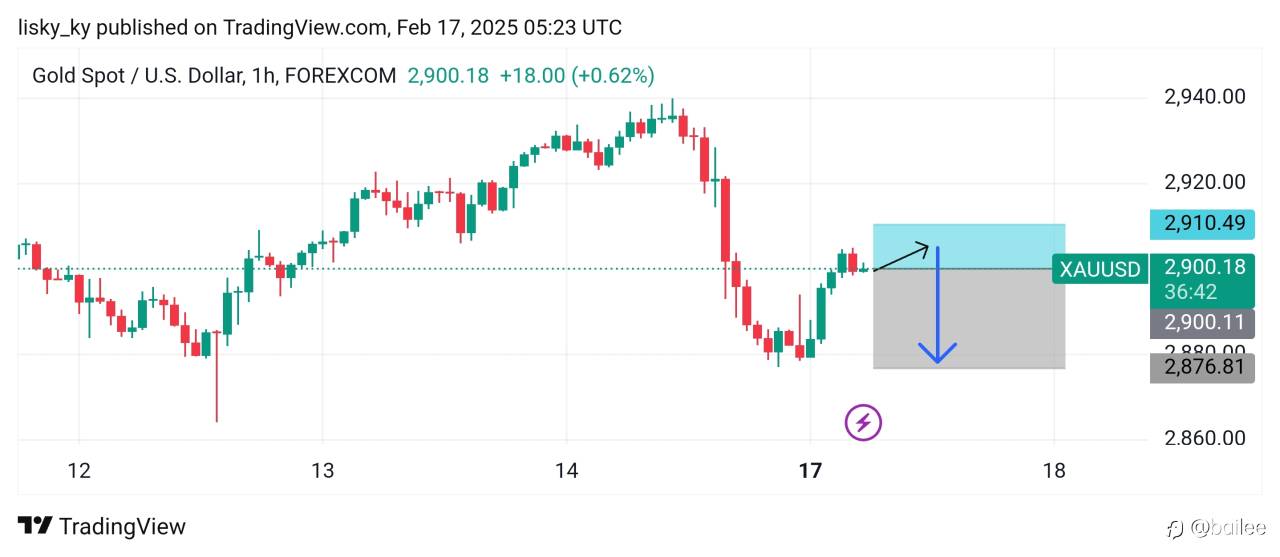Click 2,940.00 on the price axis
1280x557 pixels.
(x=1204, y=97)
